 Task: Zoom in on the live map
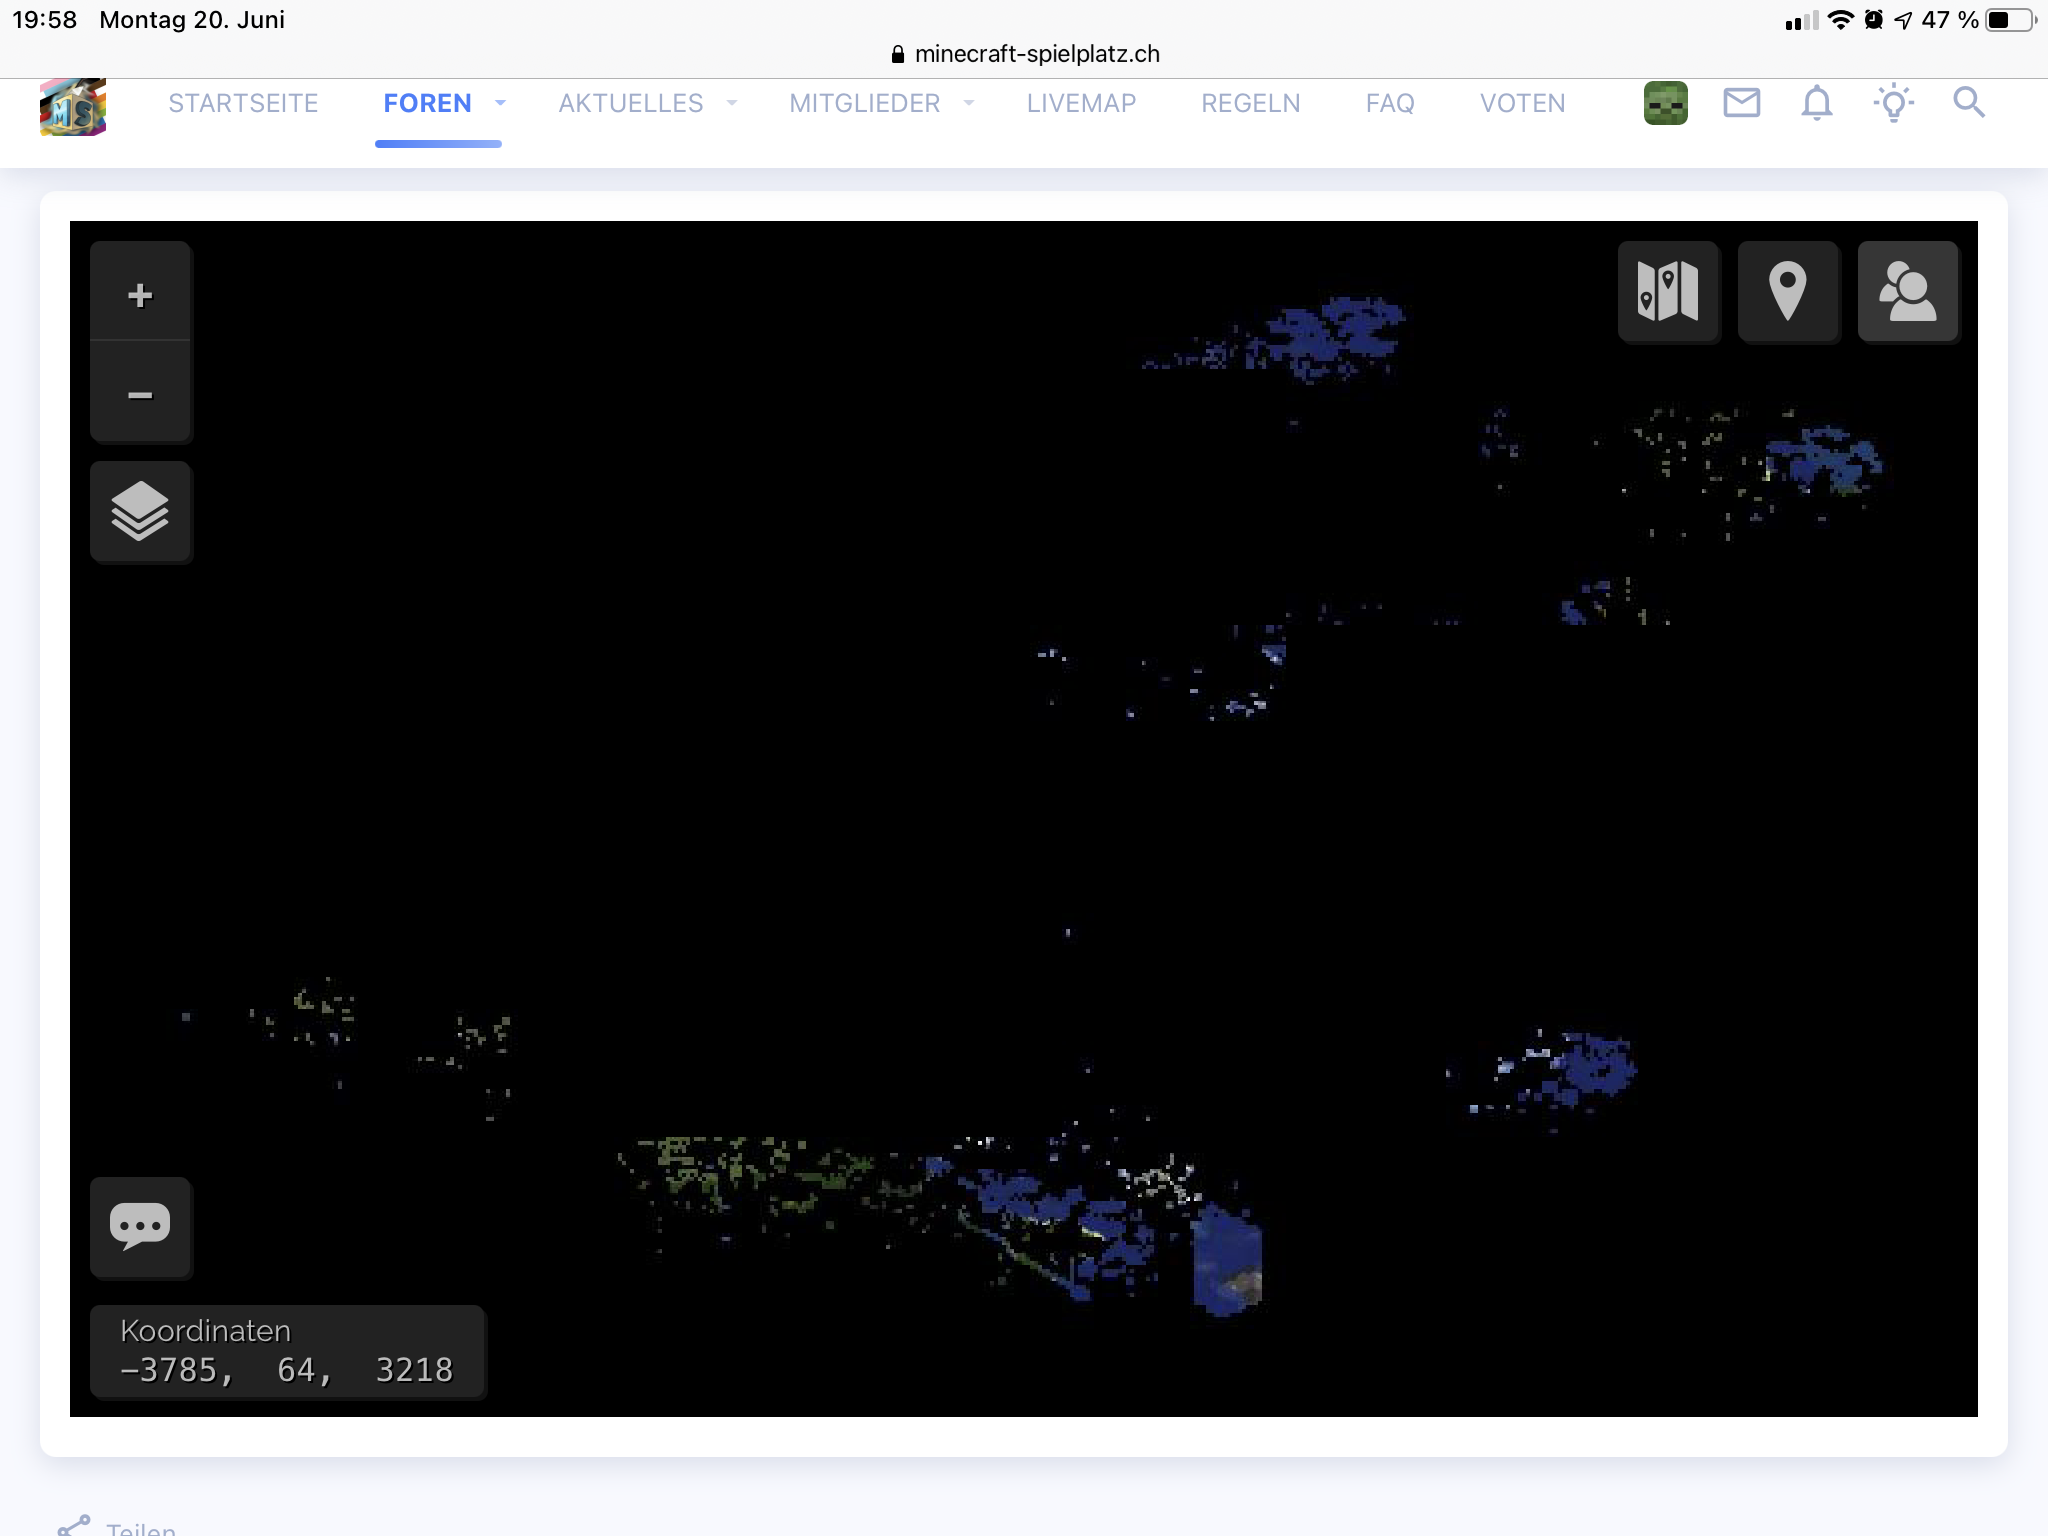pyautogui.click(x=140, y=294)
